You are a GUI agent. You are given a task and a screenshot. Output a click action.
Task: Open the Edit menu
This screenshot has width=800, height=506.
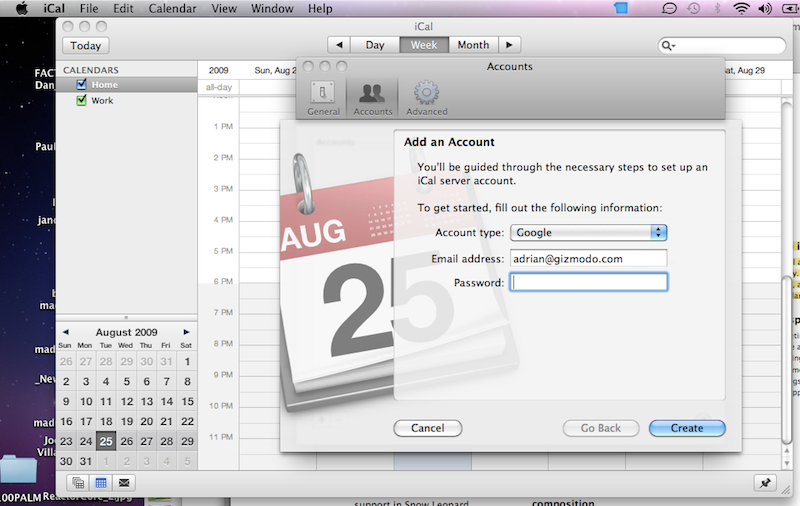(x=123, y=8)
